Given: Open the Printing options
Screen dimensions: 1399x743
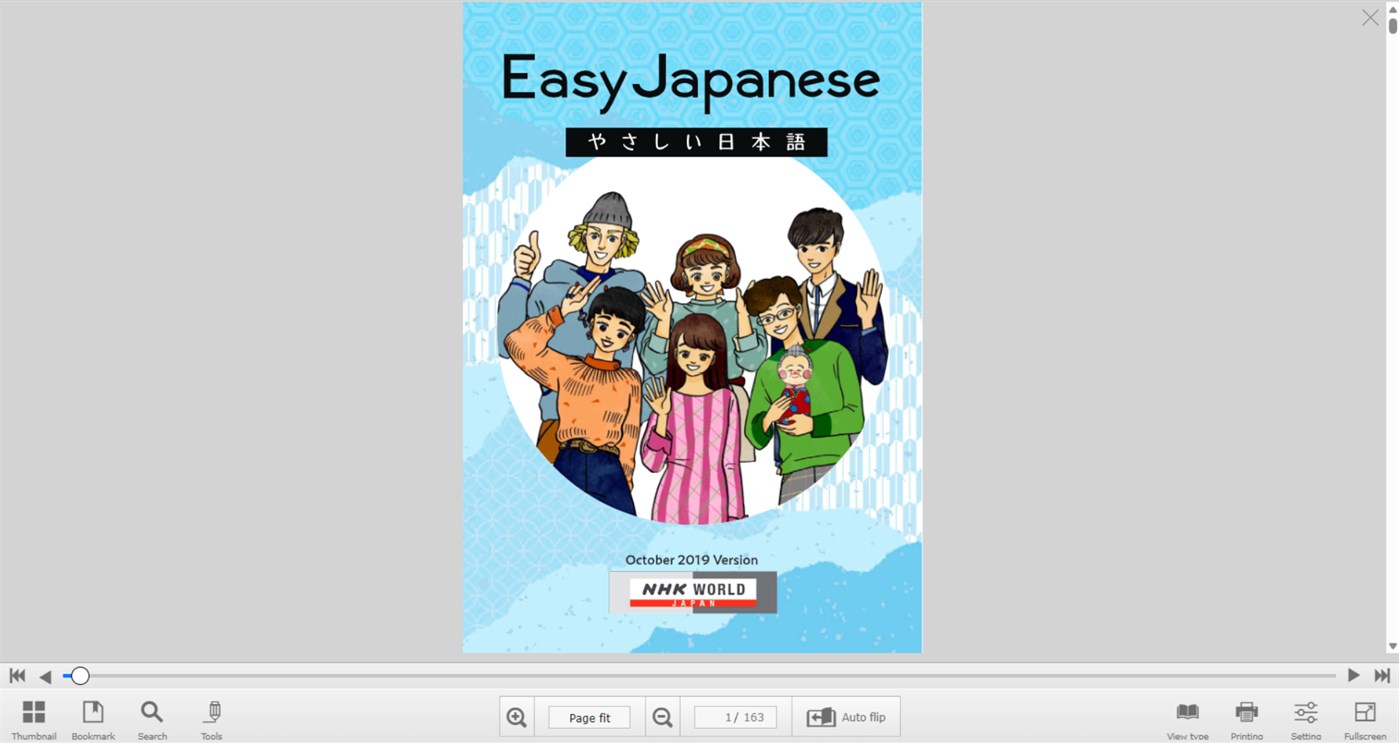Looking at the screenshot, I should pyautogui.click(x=1247, y=719).
